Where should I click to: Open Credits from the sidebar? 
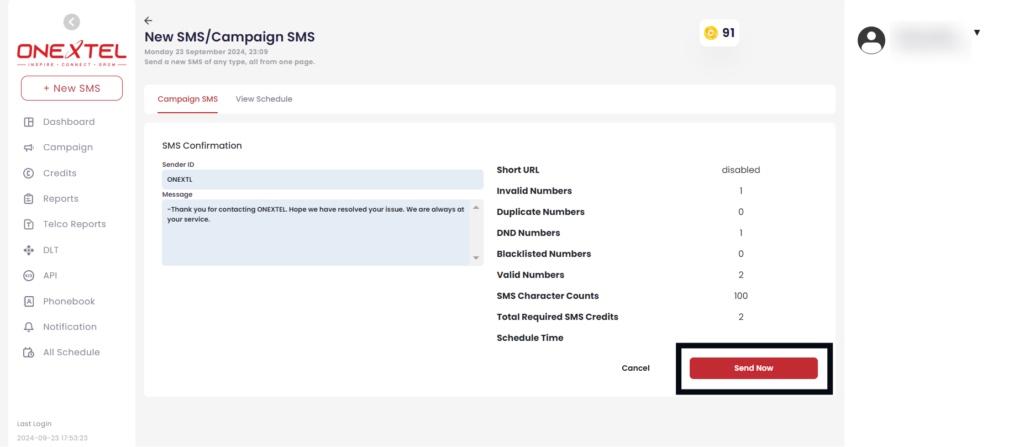(59, 173)
